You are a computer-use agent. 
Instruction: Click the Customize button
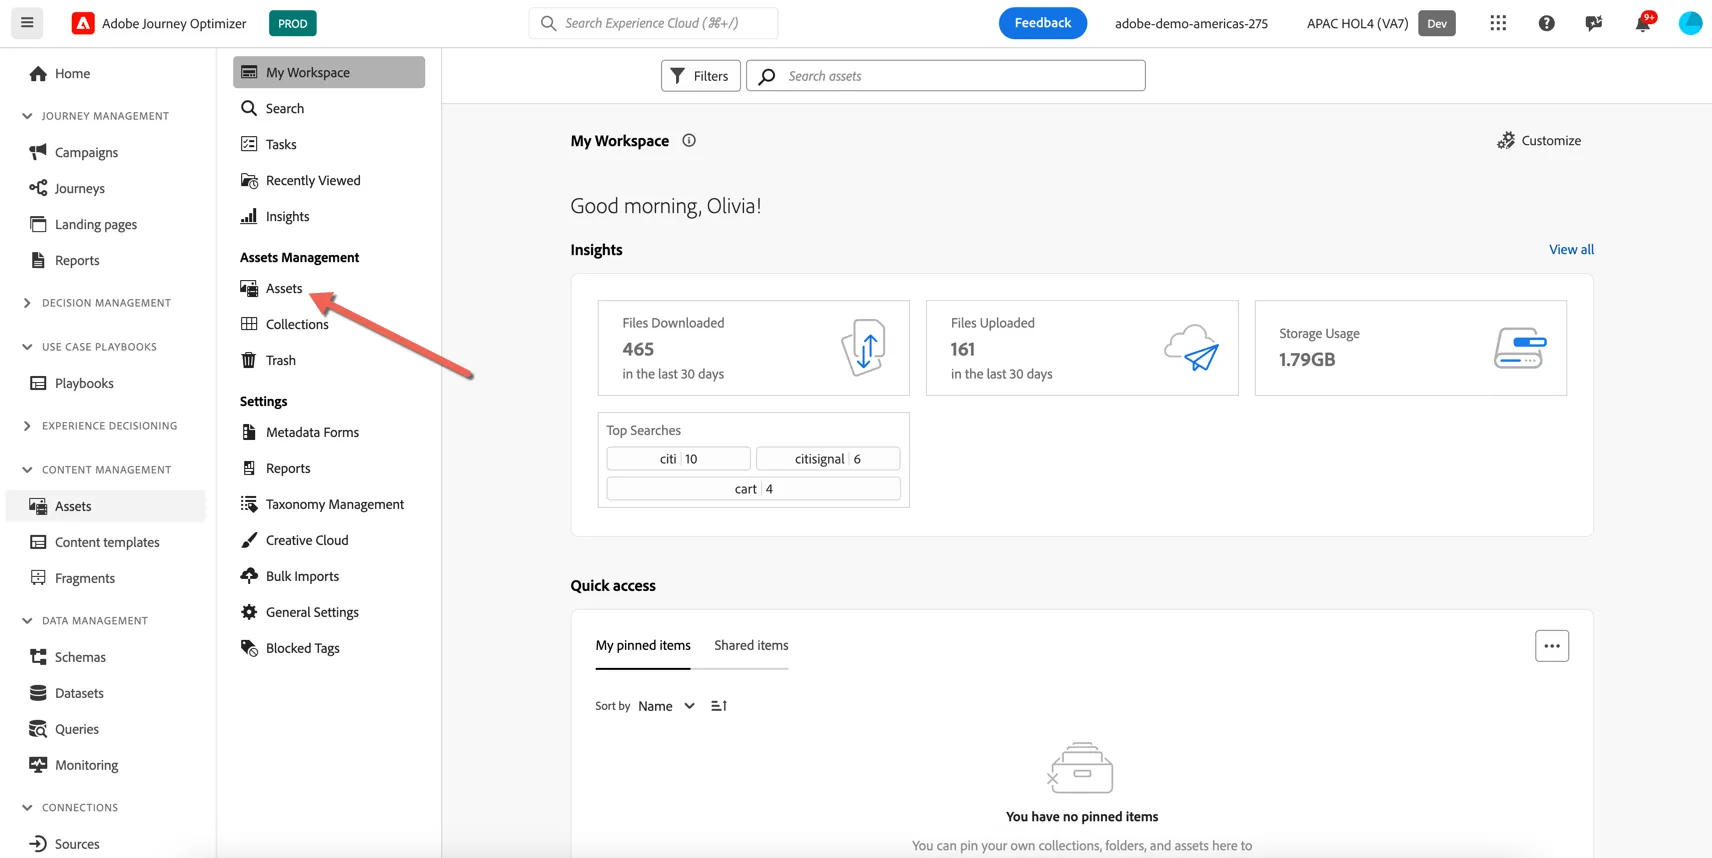coord(1539,141)
